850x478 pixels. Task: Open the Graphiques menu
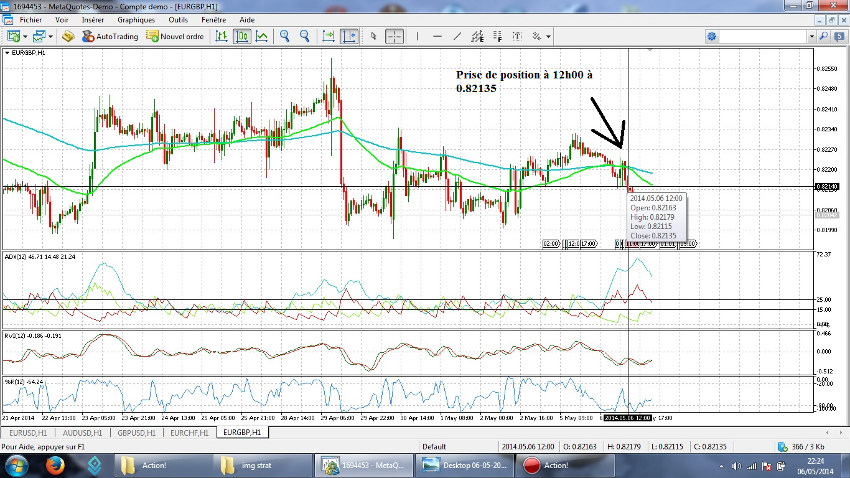pos(136,20)
